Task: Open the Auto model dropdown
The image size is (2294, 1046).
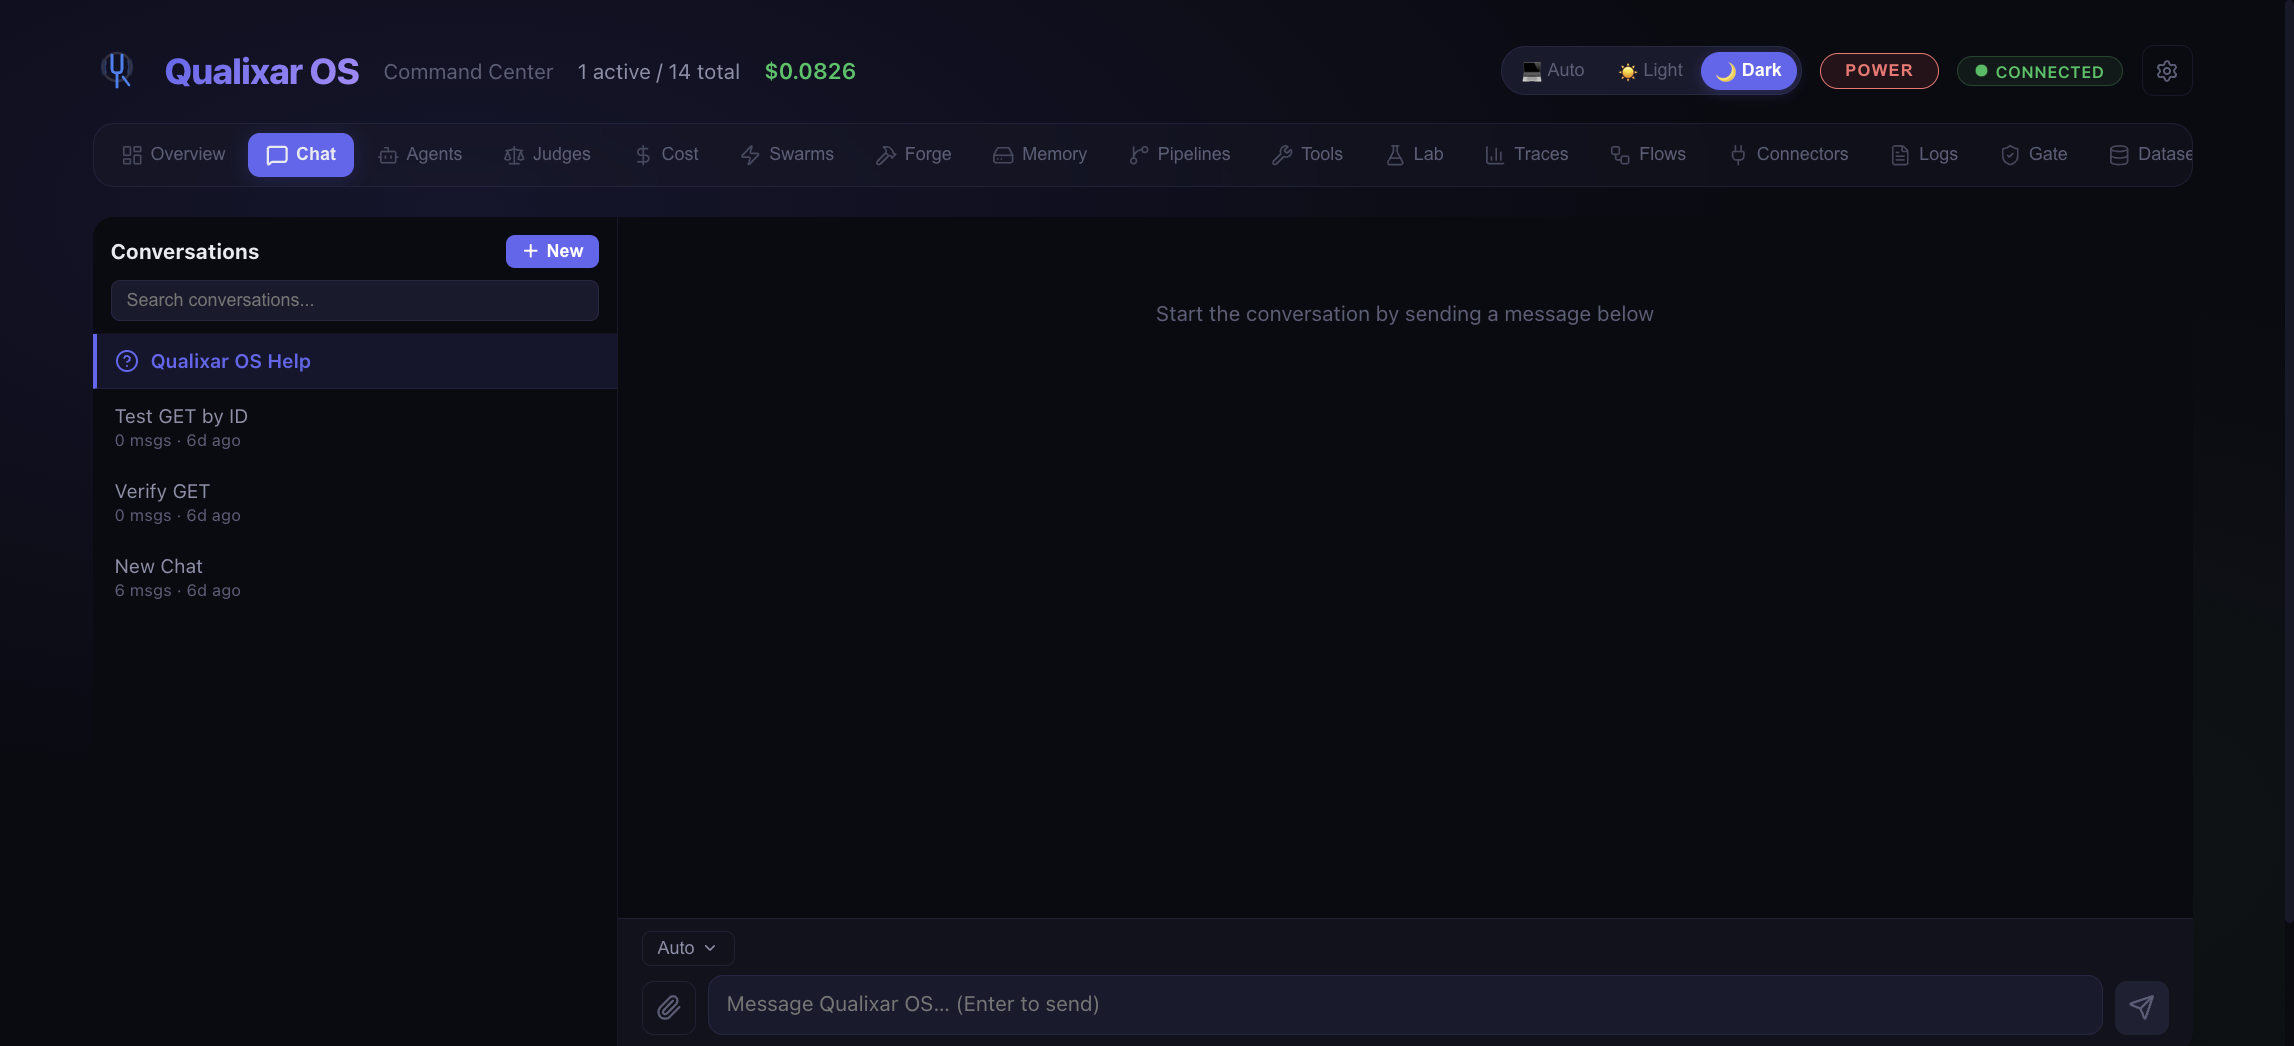Action: coord(688,948)
